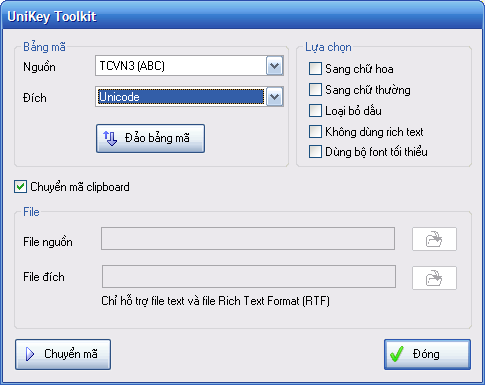The width and height of the screenshot is (485, 385).
Task: Click the swap arrows icon on Đảo bảng mã
Action: 110,138
